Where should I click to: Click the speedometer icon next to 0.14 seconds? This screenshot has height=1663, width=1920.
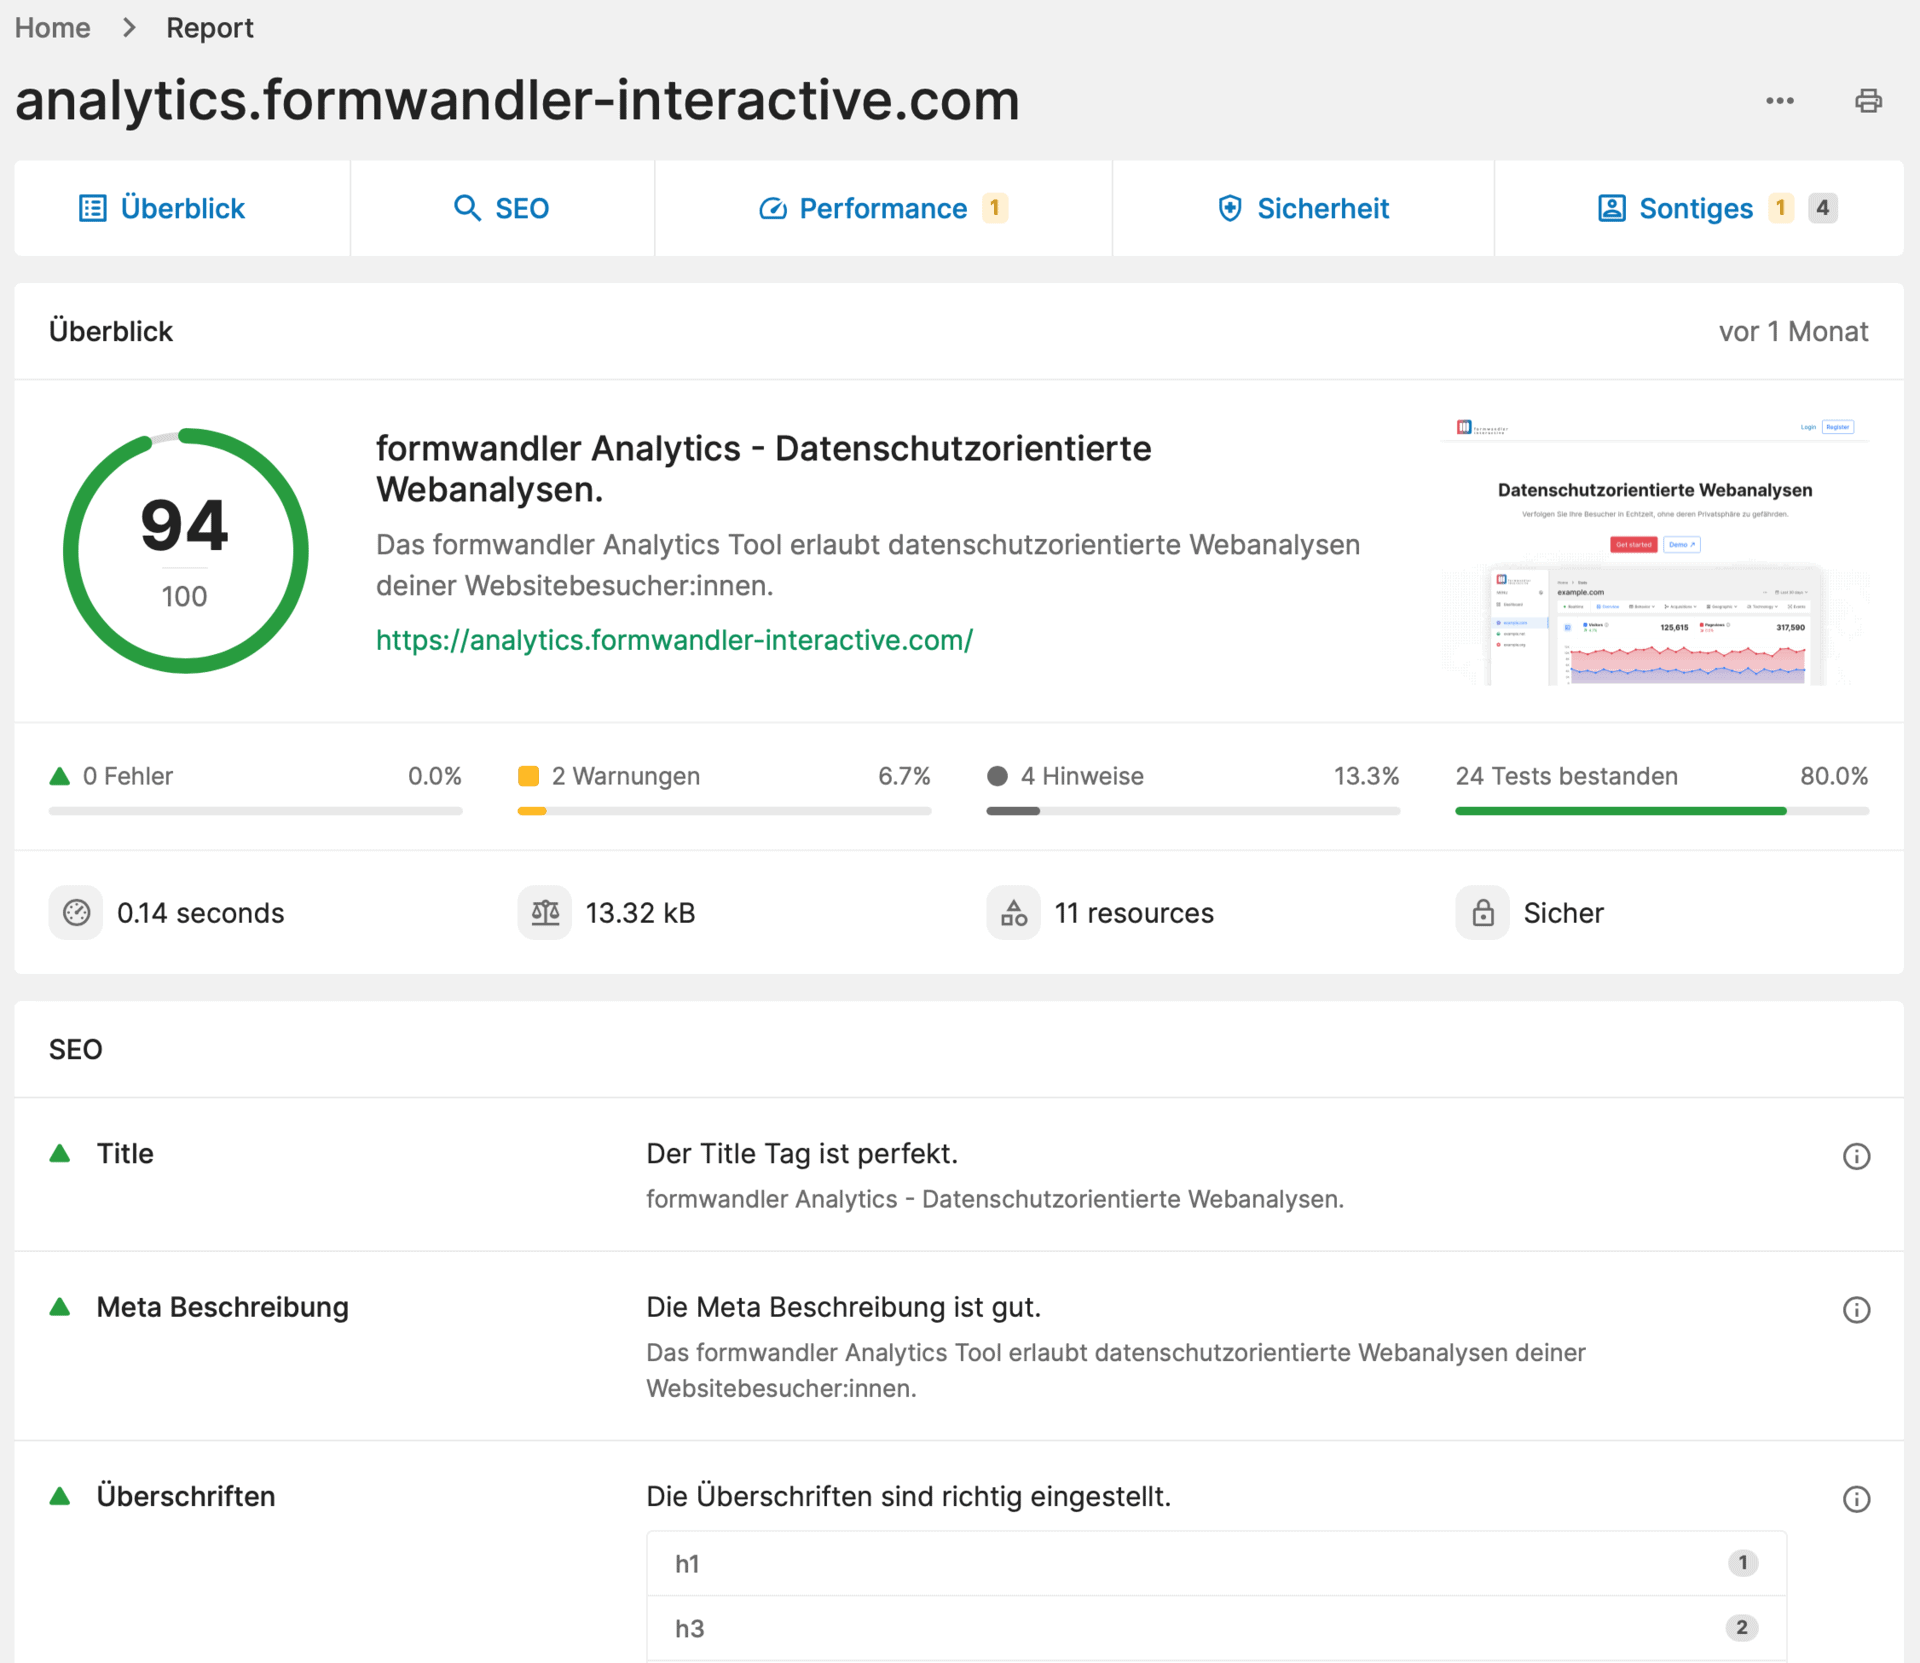76,912
